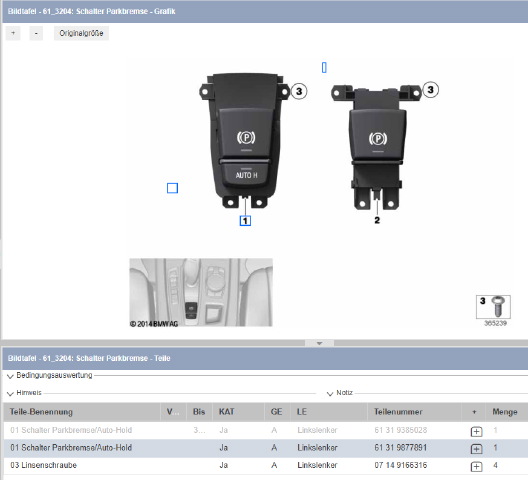Viewport: 528px width, 480px height.
Task: Click part number 61 31 9385028
Action: pos(400,430)
